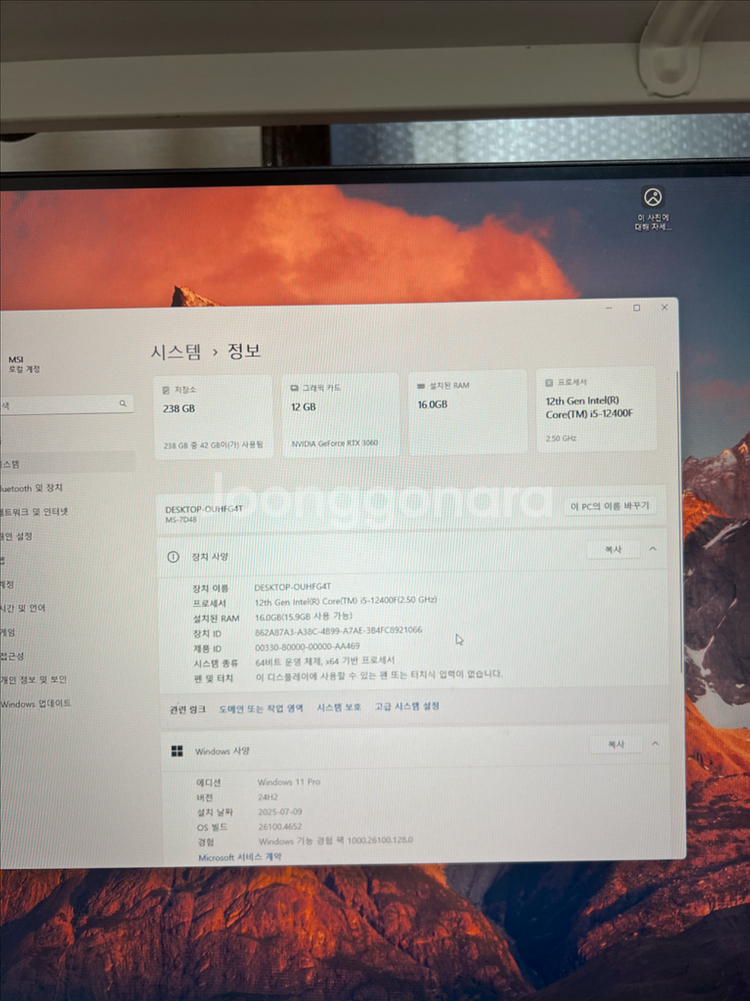The width and height of the screenshot is (750, 1001).
Task: Click the '이 PC의 이름 바꾸기' button
Action: point(610,506)
